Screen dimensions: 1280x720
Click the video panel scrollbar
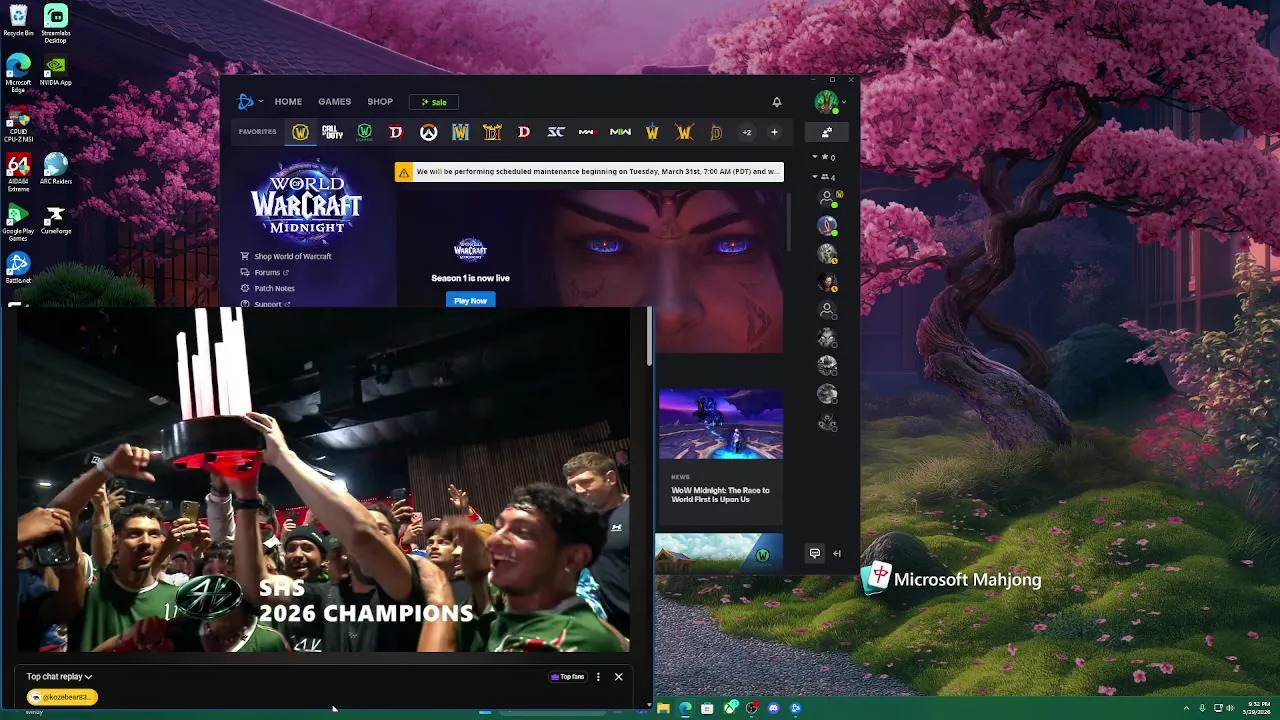point(650,337)
